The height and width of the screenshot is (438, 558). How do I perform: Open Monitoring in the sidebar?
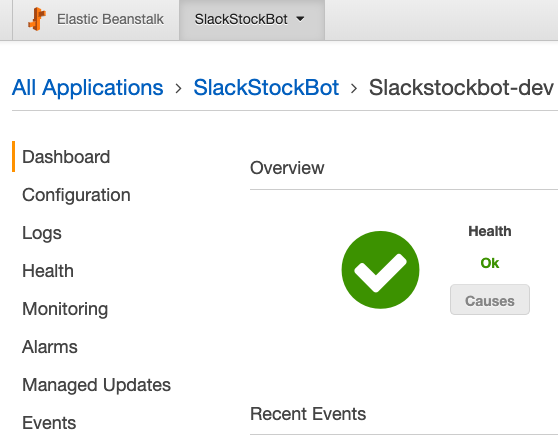pyautogui.click(x=65, y=309)
